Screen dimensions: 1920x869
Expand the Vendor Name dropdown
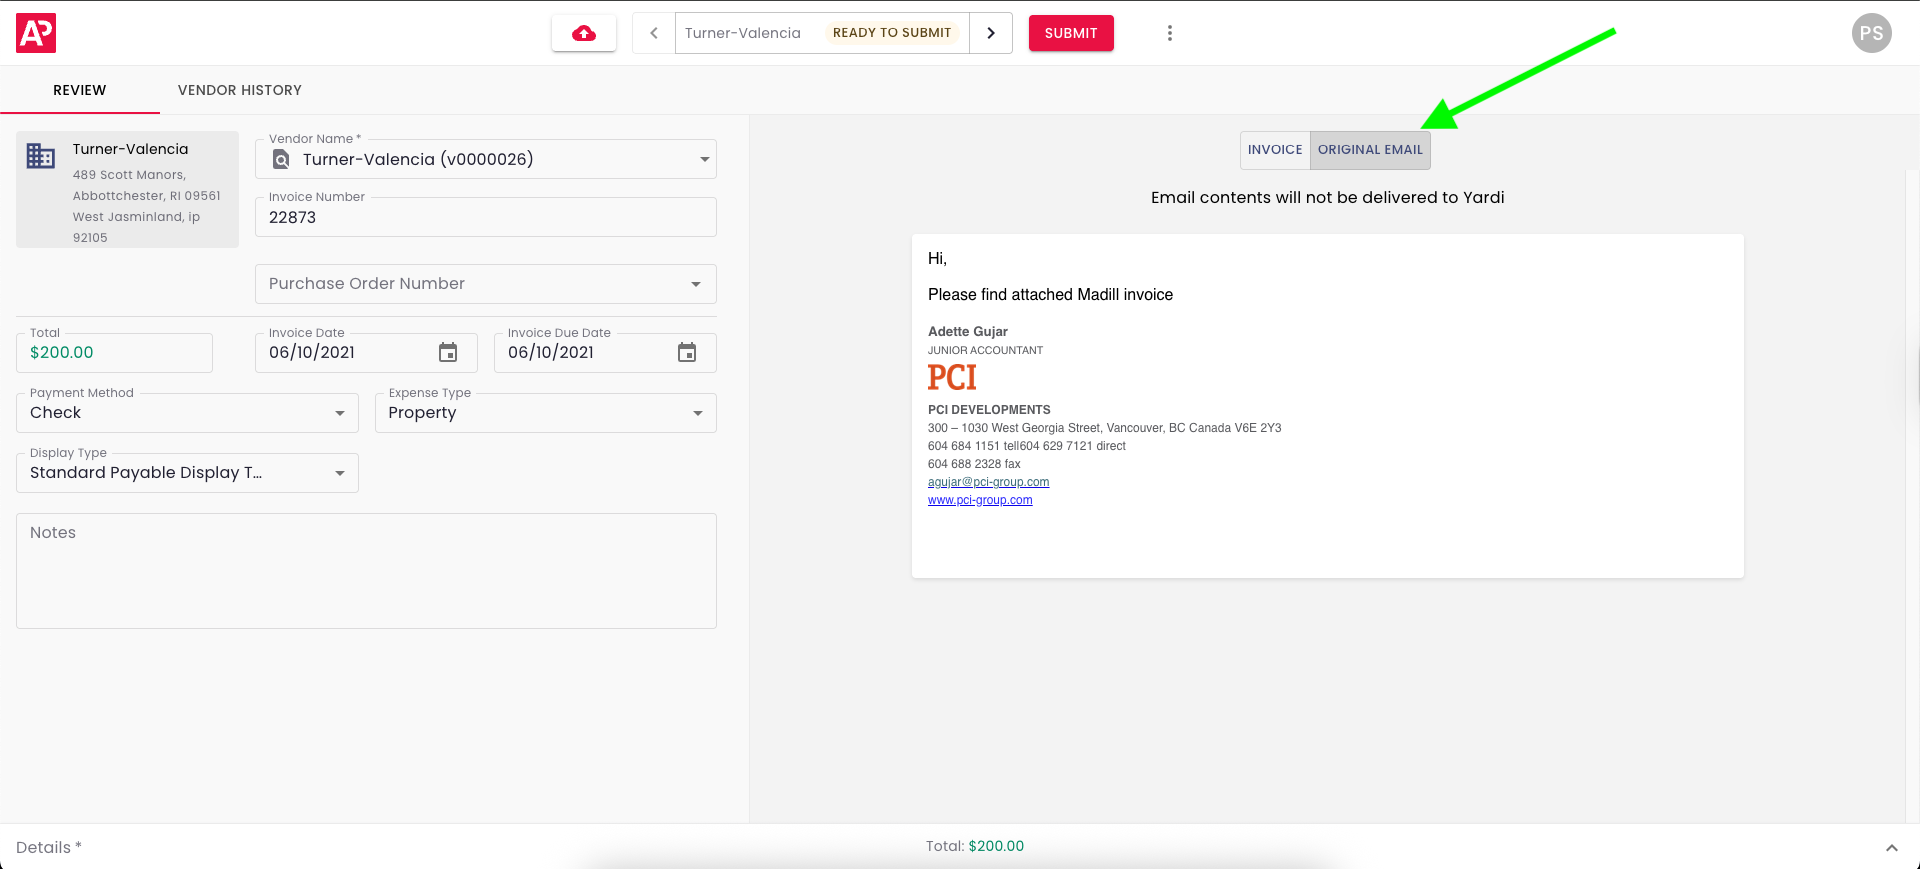704,160
